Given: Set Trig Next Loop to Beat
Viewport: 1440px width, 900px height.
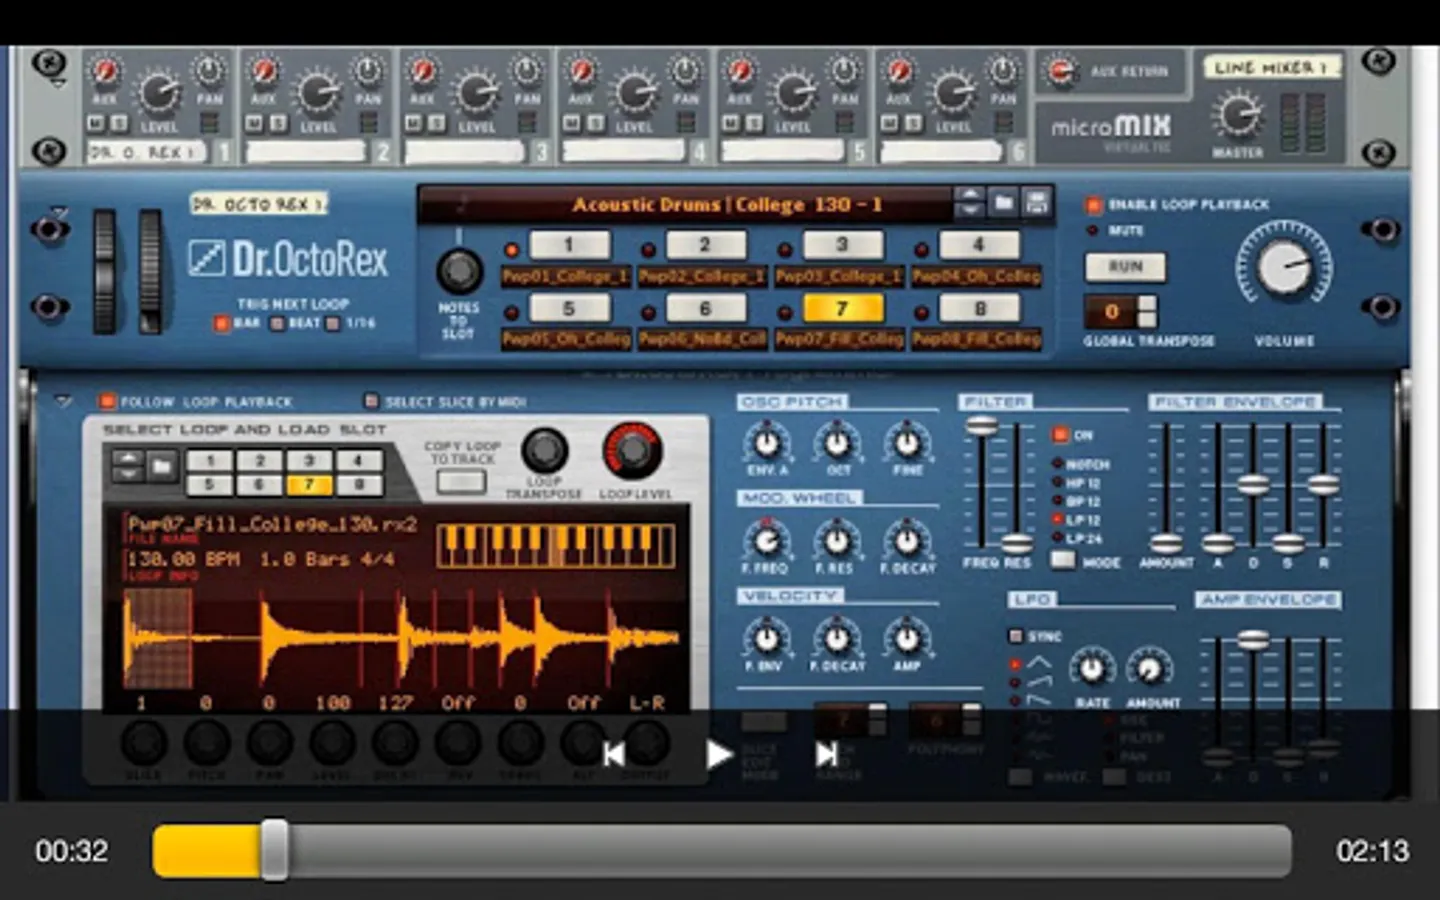Looking at the screenshot, I should point(278,323).
